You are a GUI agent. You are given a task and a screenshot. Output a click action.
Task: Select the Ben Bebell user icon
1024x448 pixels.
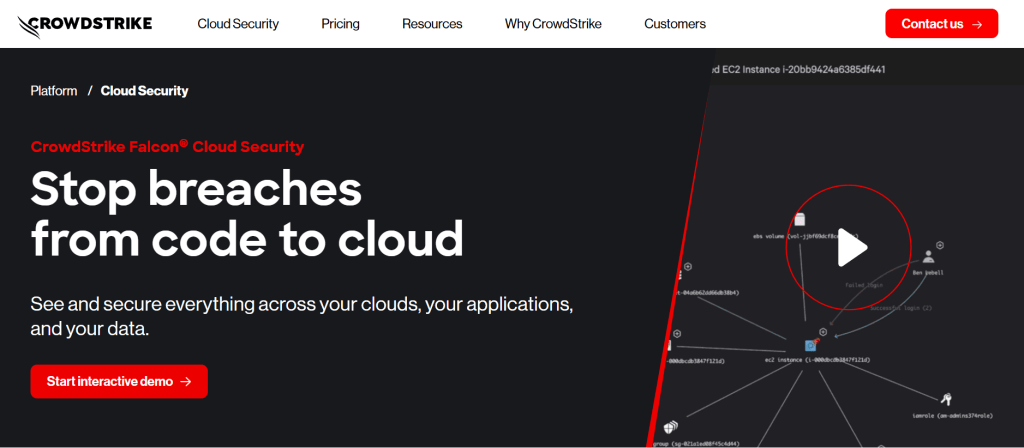(928, 256)
